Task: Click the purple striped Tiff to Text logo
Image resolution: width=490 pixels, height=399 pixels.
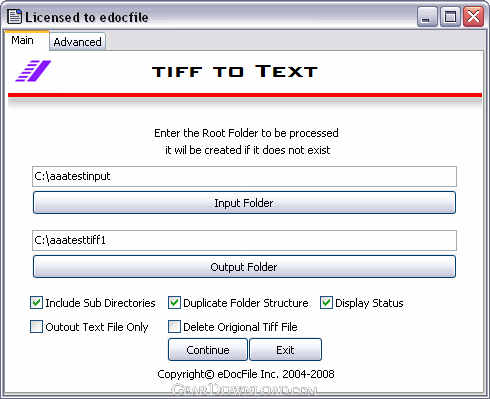Action: 33,71
